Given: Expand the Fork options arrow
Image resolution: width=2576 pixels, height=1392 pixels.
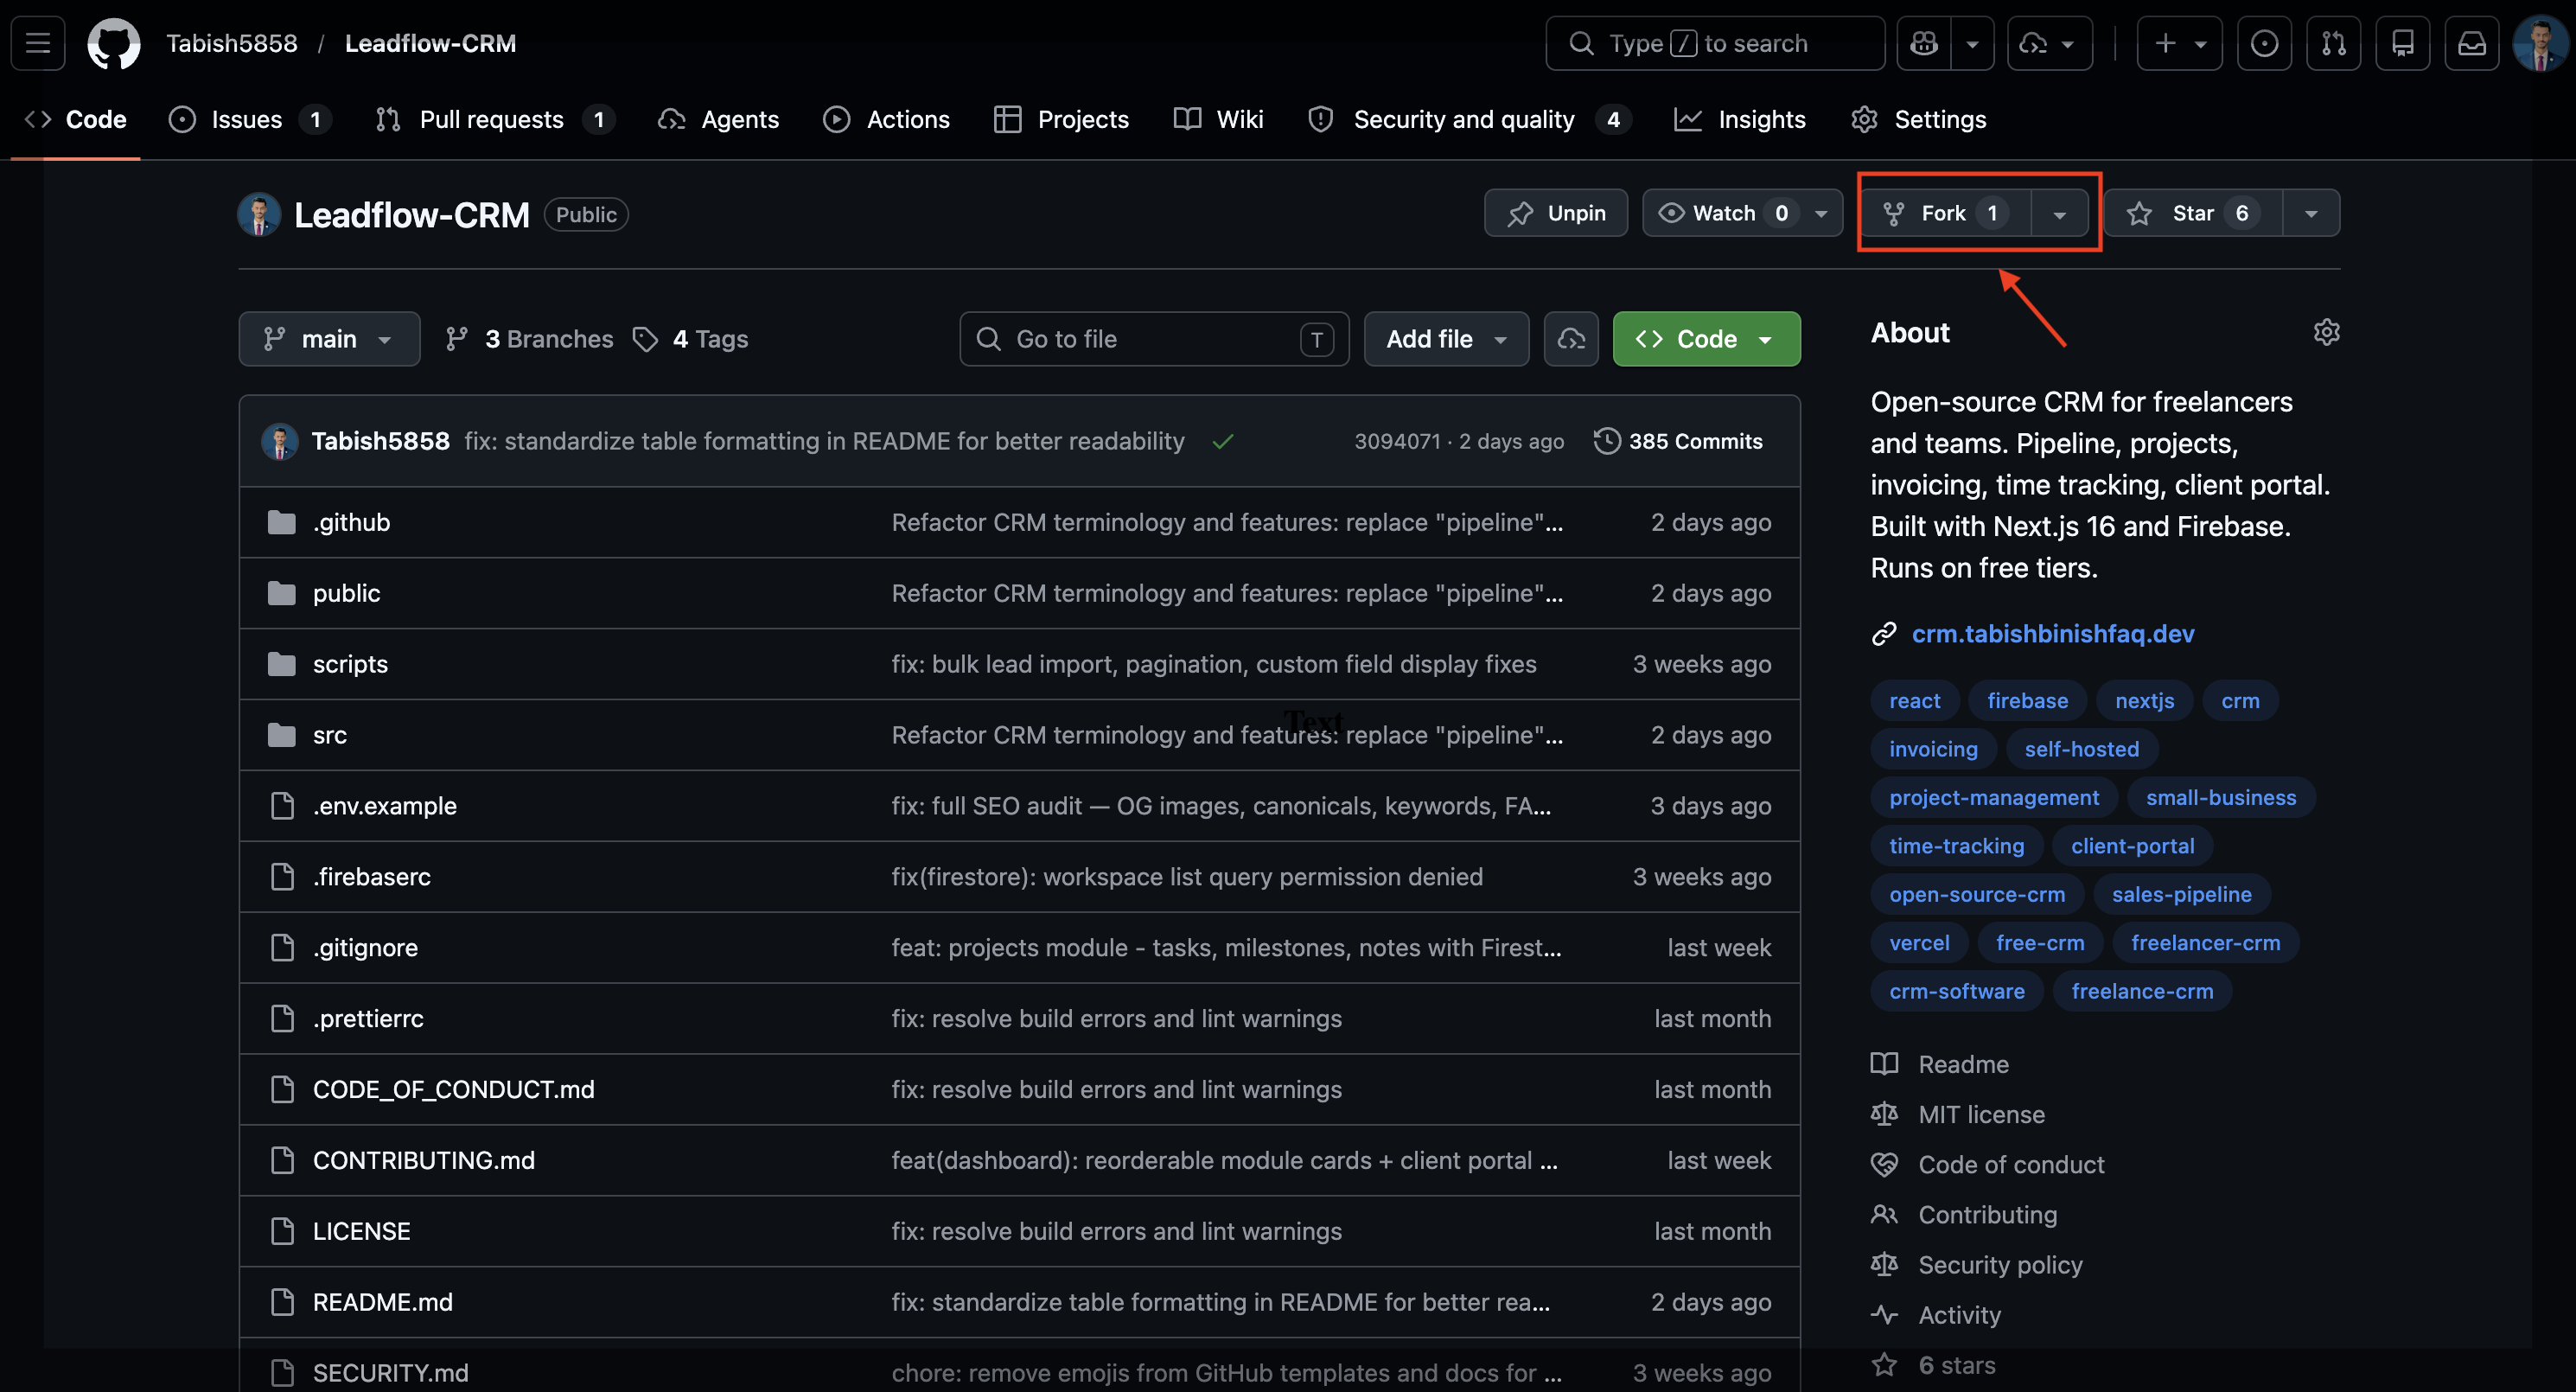Looking at the screenshot, I should tap(2059, 213).
